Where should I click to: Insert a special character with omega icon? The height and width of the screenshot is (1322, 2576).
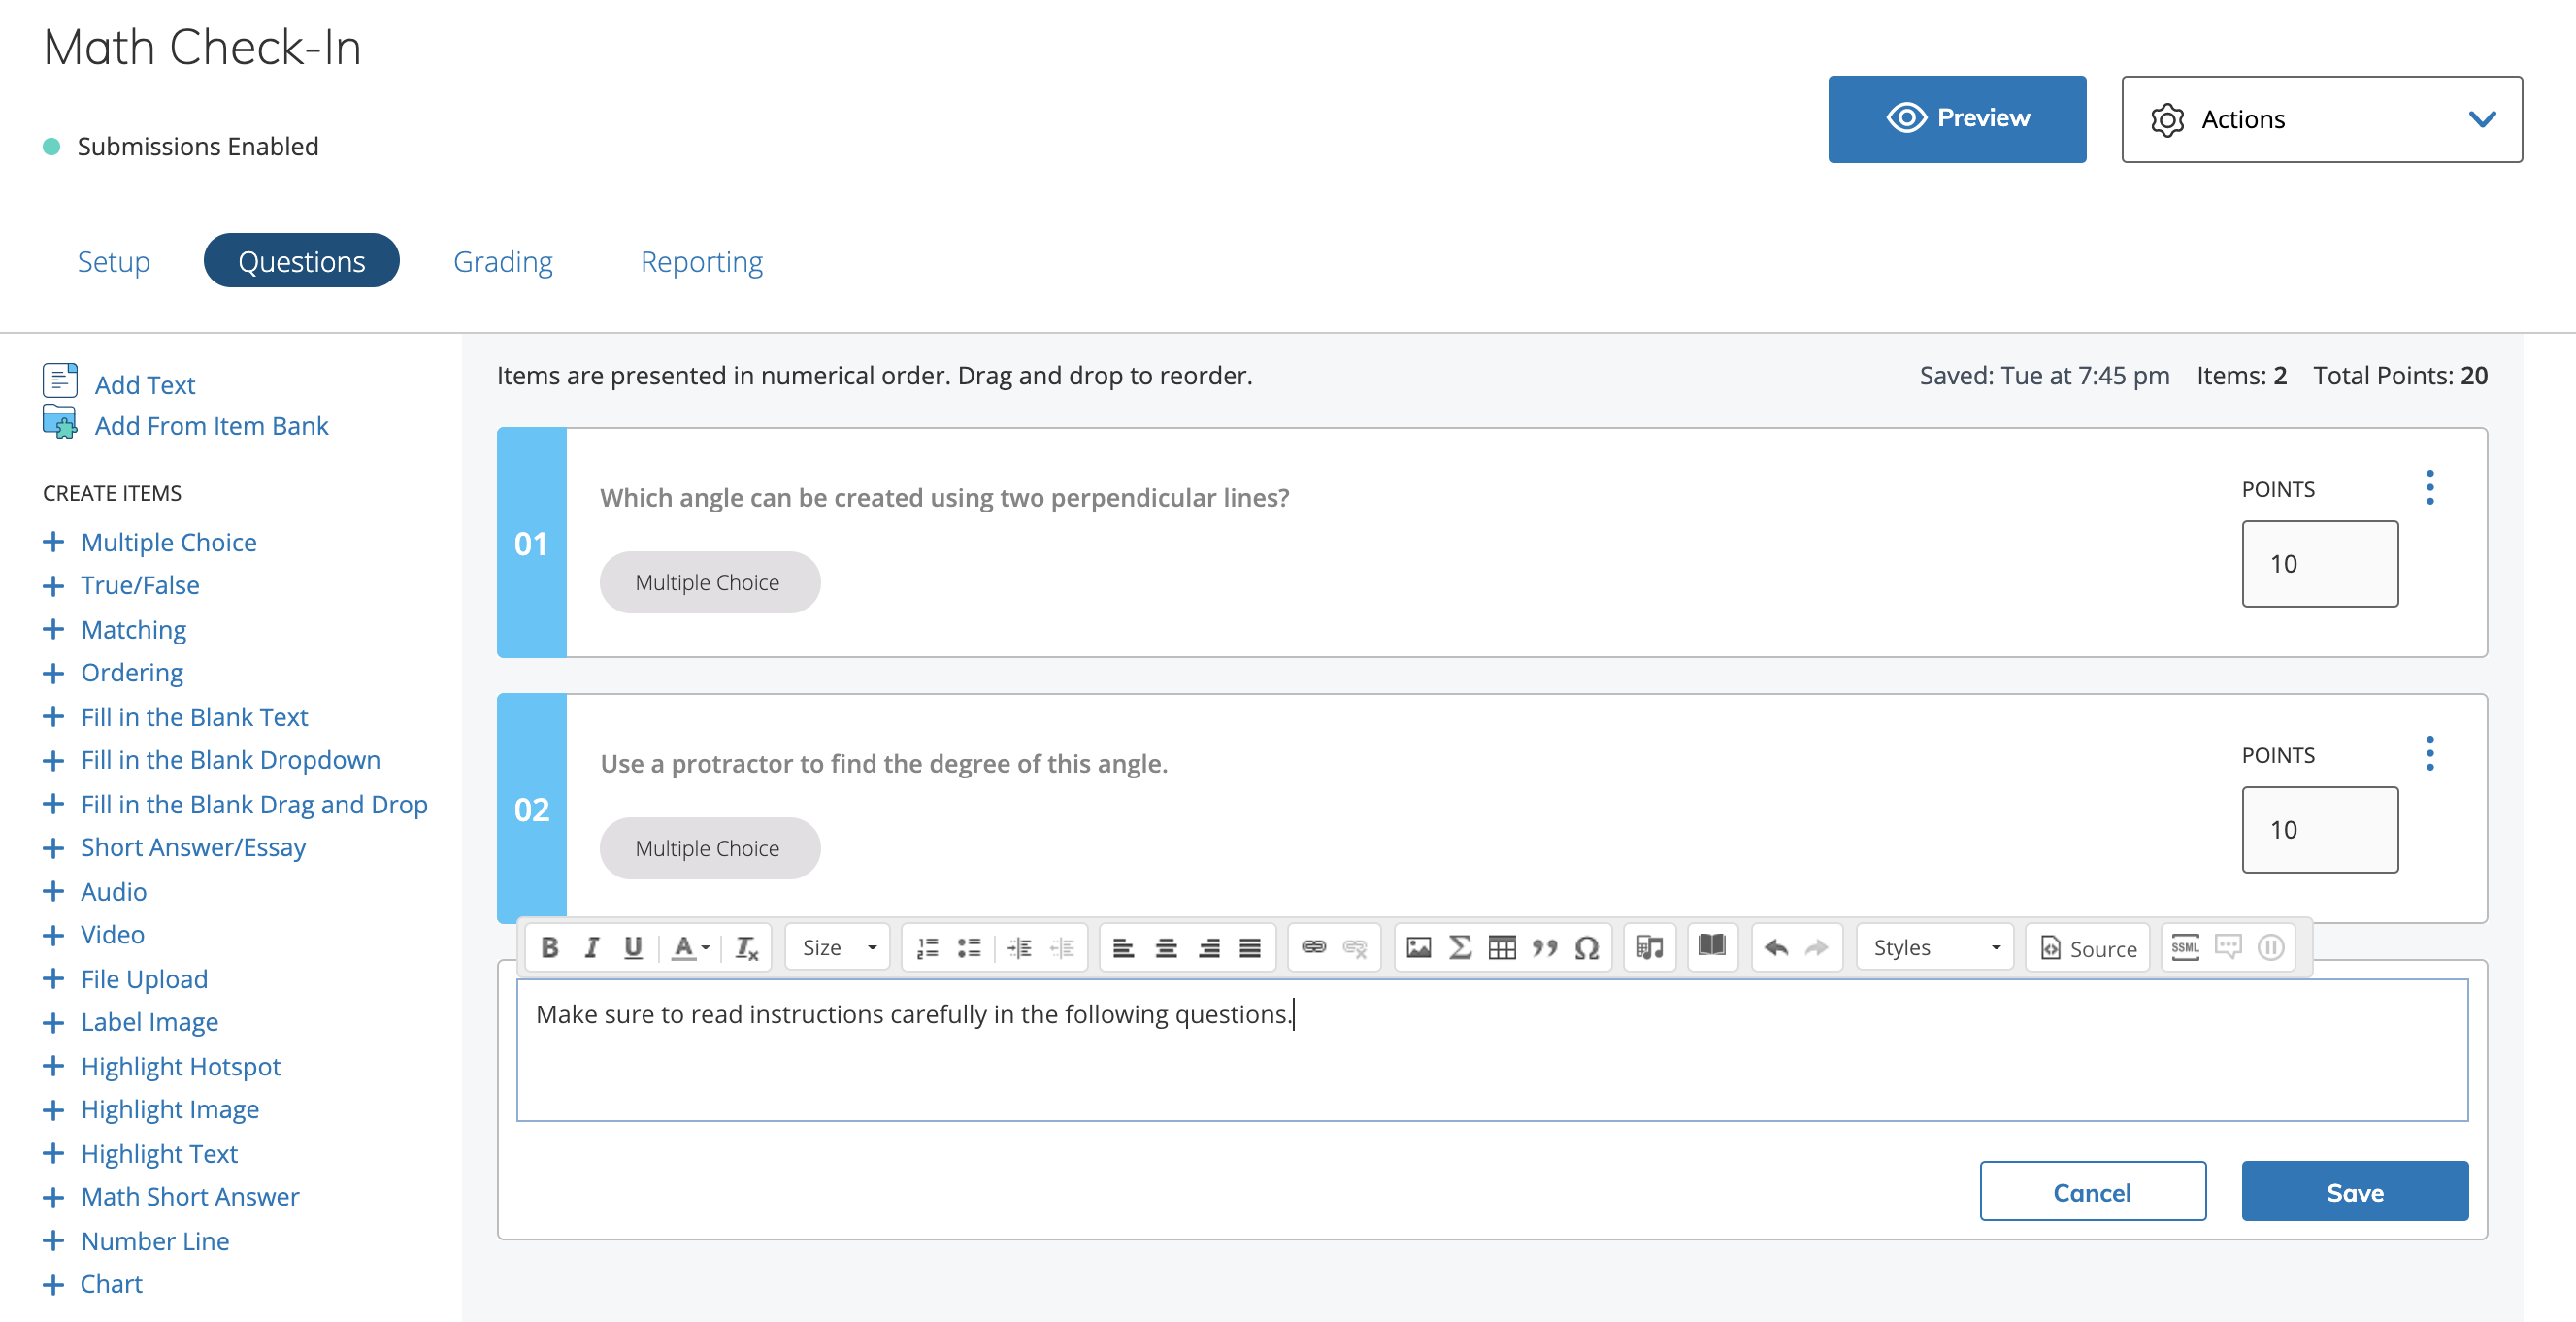(1586, 947)
